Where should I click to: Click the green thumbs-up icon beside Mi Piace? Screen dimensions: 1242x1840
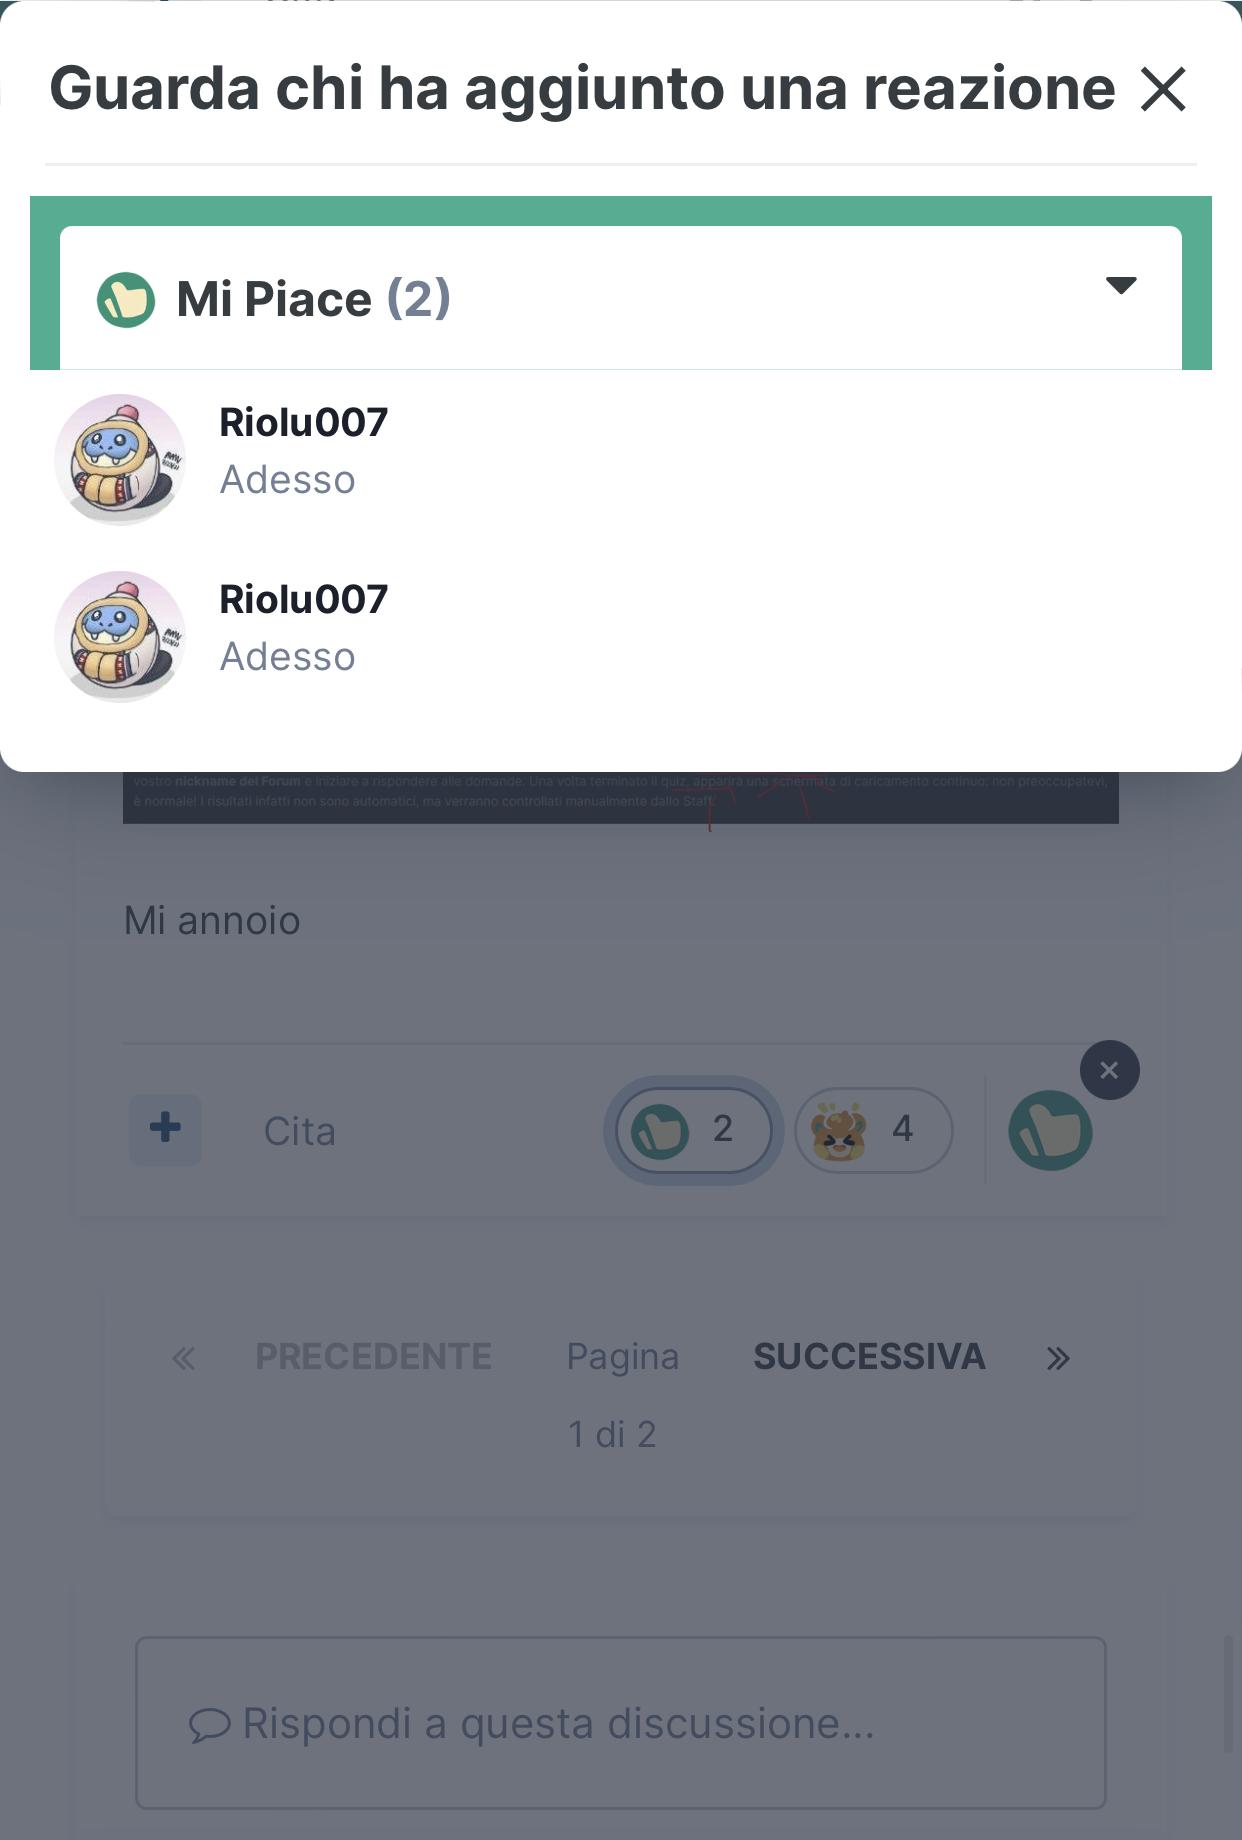coord(126,300)
